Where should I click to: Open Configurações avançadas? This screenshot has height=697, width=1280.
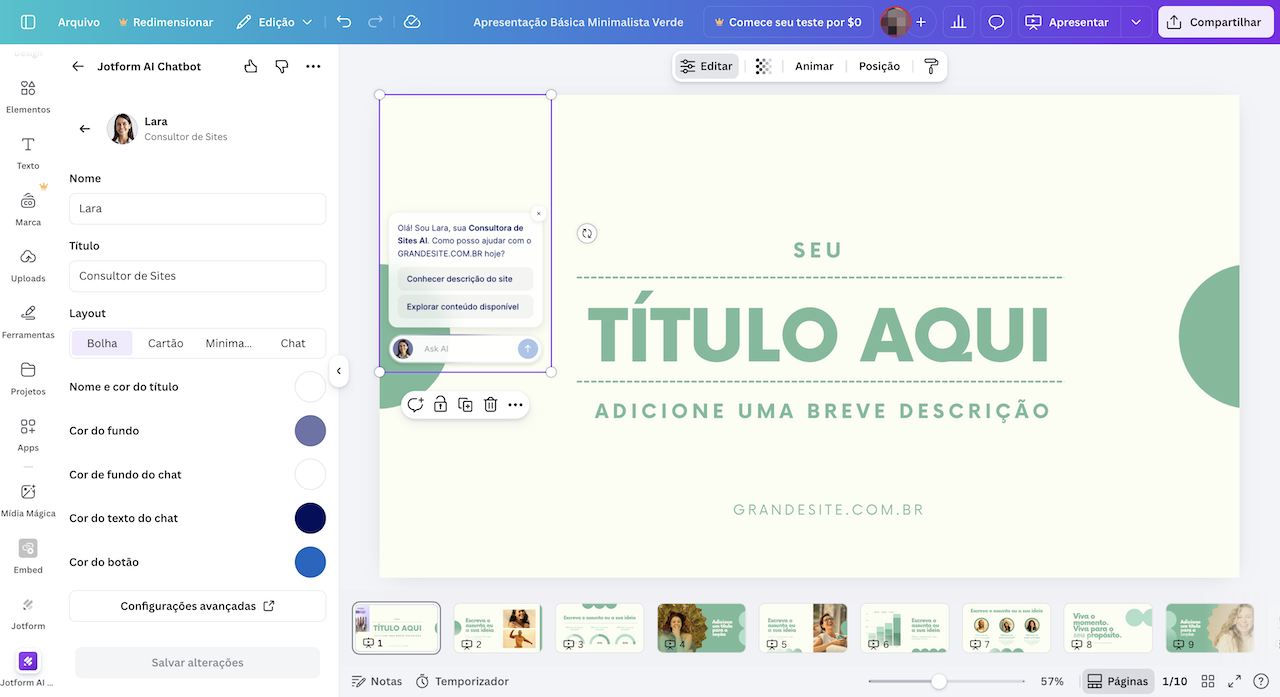pos(197,605)
